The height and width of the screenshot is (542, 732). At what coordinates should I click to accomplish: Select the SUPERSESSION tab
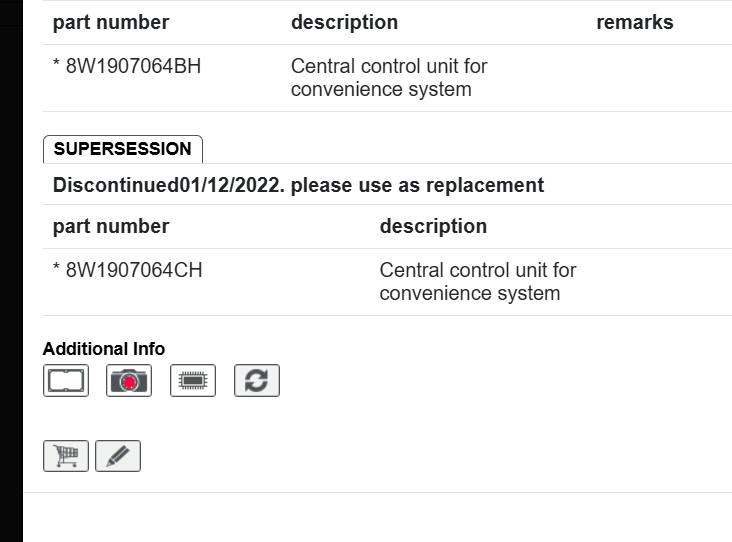pyautogui.click(x=122, y=149)
